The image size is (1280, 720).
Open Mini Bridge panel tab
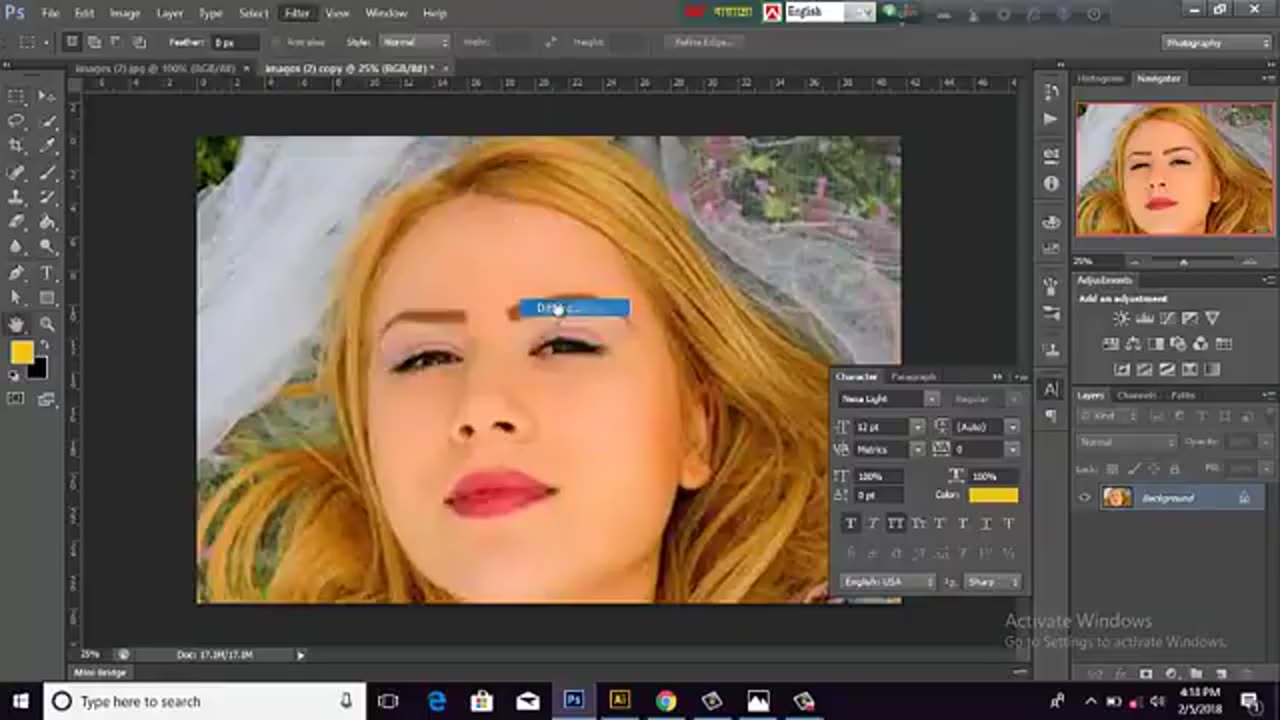point(100,672)
